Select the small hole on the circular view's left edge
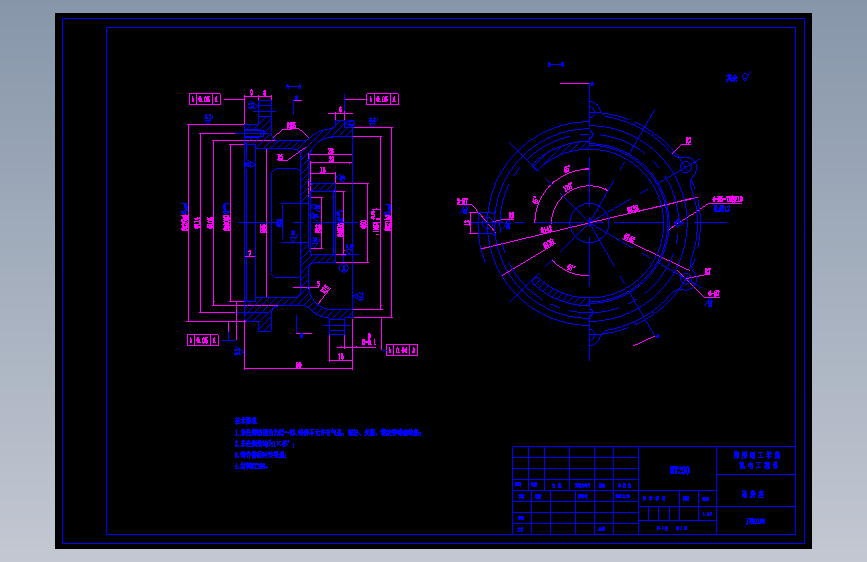Image resolution: width=867 pixels, height=562 pixels. point(488,223)
